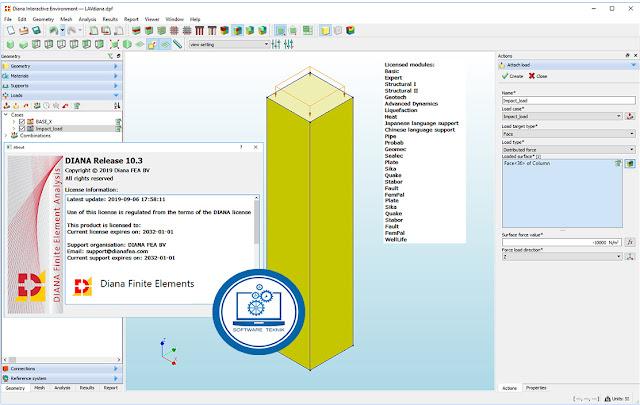Click the clock time dependency icon
Image resolution: width=640 pixels, height=405 pixels.
click(x=47, y=106)
